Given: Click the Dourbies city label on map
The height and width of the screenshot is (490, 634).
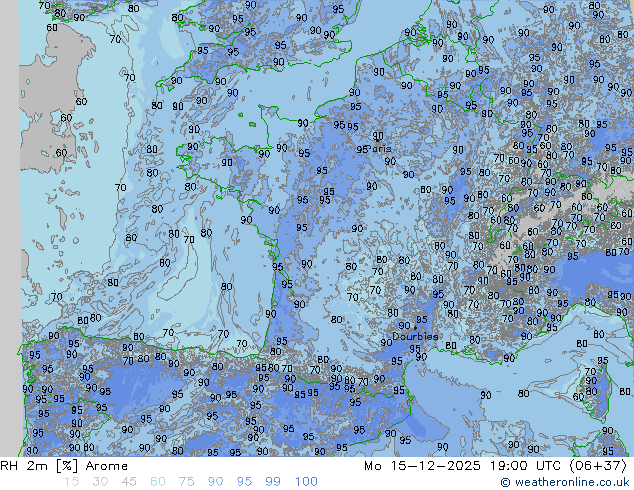Looking at the screenshot, I should (x=415, y=336).
